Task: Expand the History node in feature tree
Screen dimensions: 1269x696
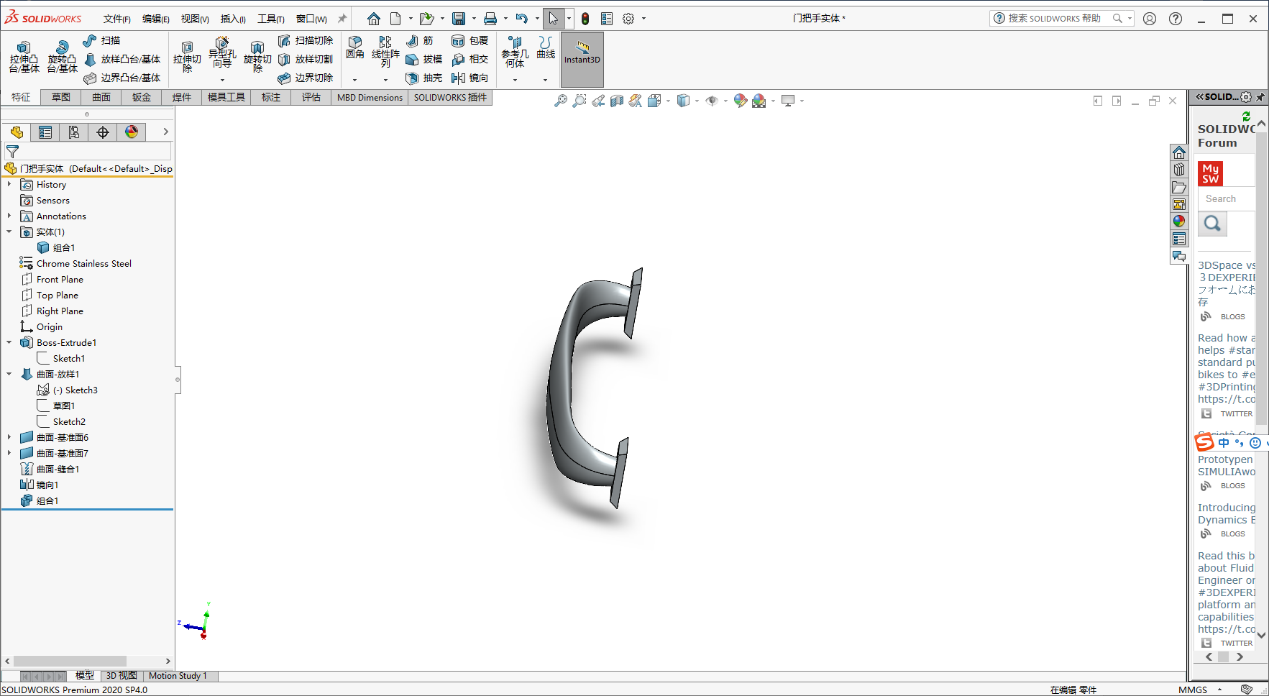Action: [x=10, y=184]
